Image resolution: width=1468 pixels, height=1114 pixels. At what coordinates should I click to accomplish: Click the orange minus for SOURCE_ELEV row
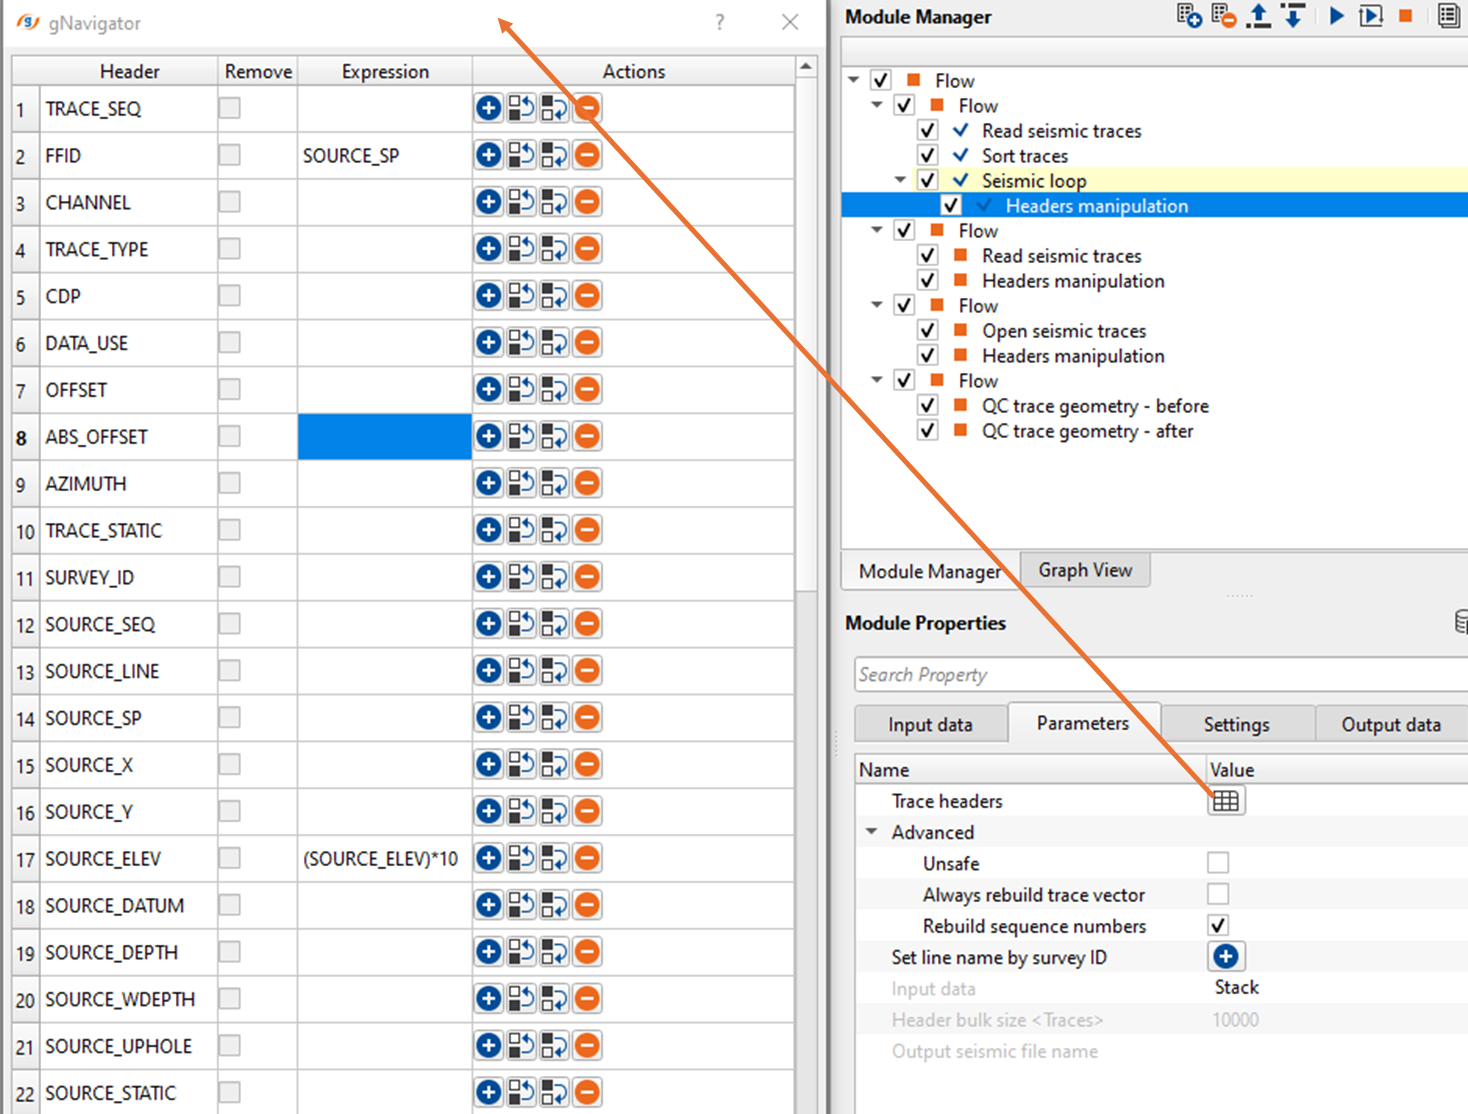[588, 858]
